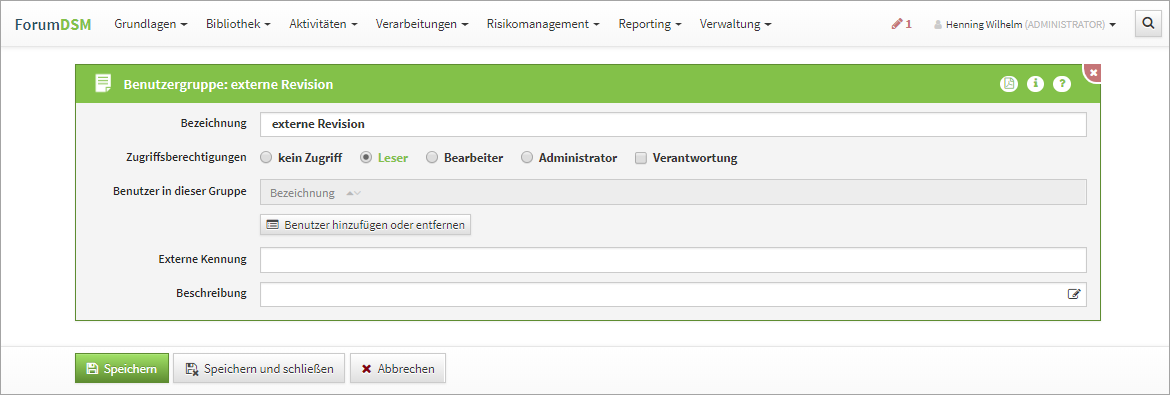Close the Benutzergruppe panel with the x icon
The image size is (1170, 395).
1093,72
